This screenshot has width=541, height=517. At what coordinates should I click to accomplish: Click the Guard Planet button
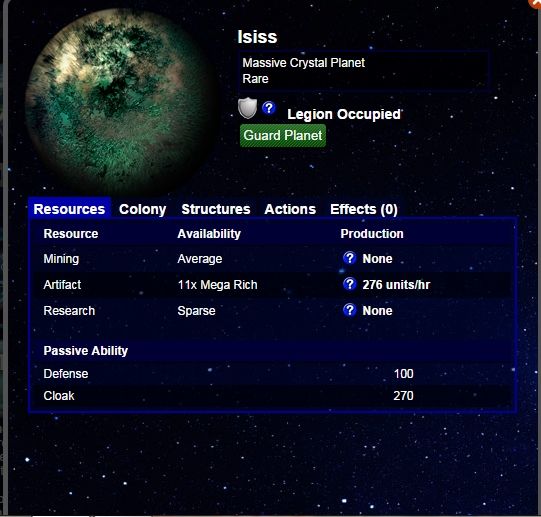(x=283, y=136)
